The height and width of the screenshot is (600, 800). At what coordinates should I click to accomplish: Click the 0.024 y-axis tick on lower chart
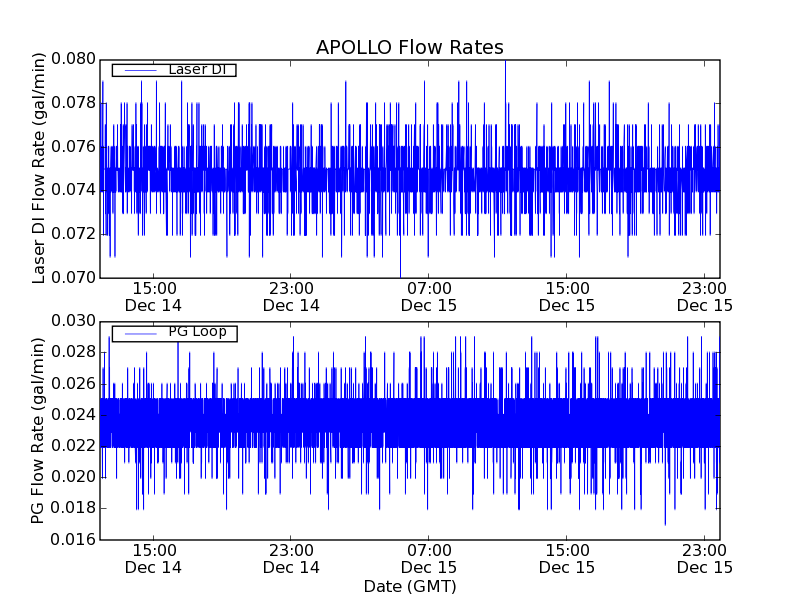74,414
